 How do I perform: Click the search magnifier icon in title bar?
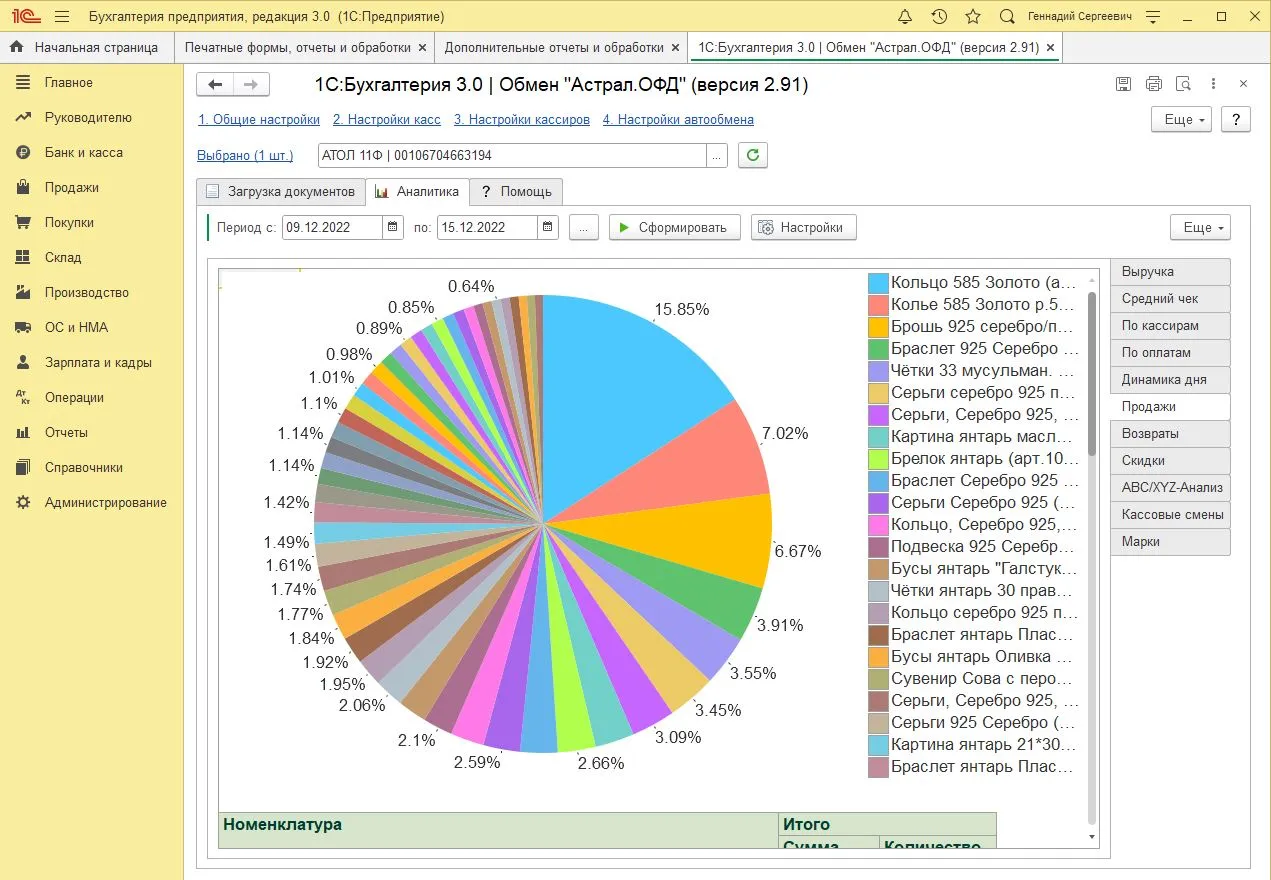[x=1007, y=17]
